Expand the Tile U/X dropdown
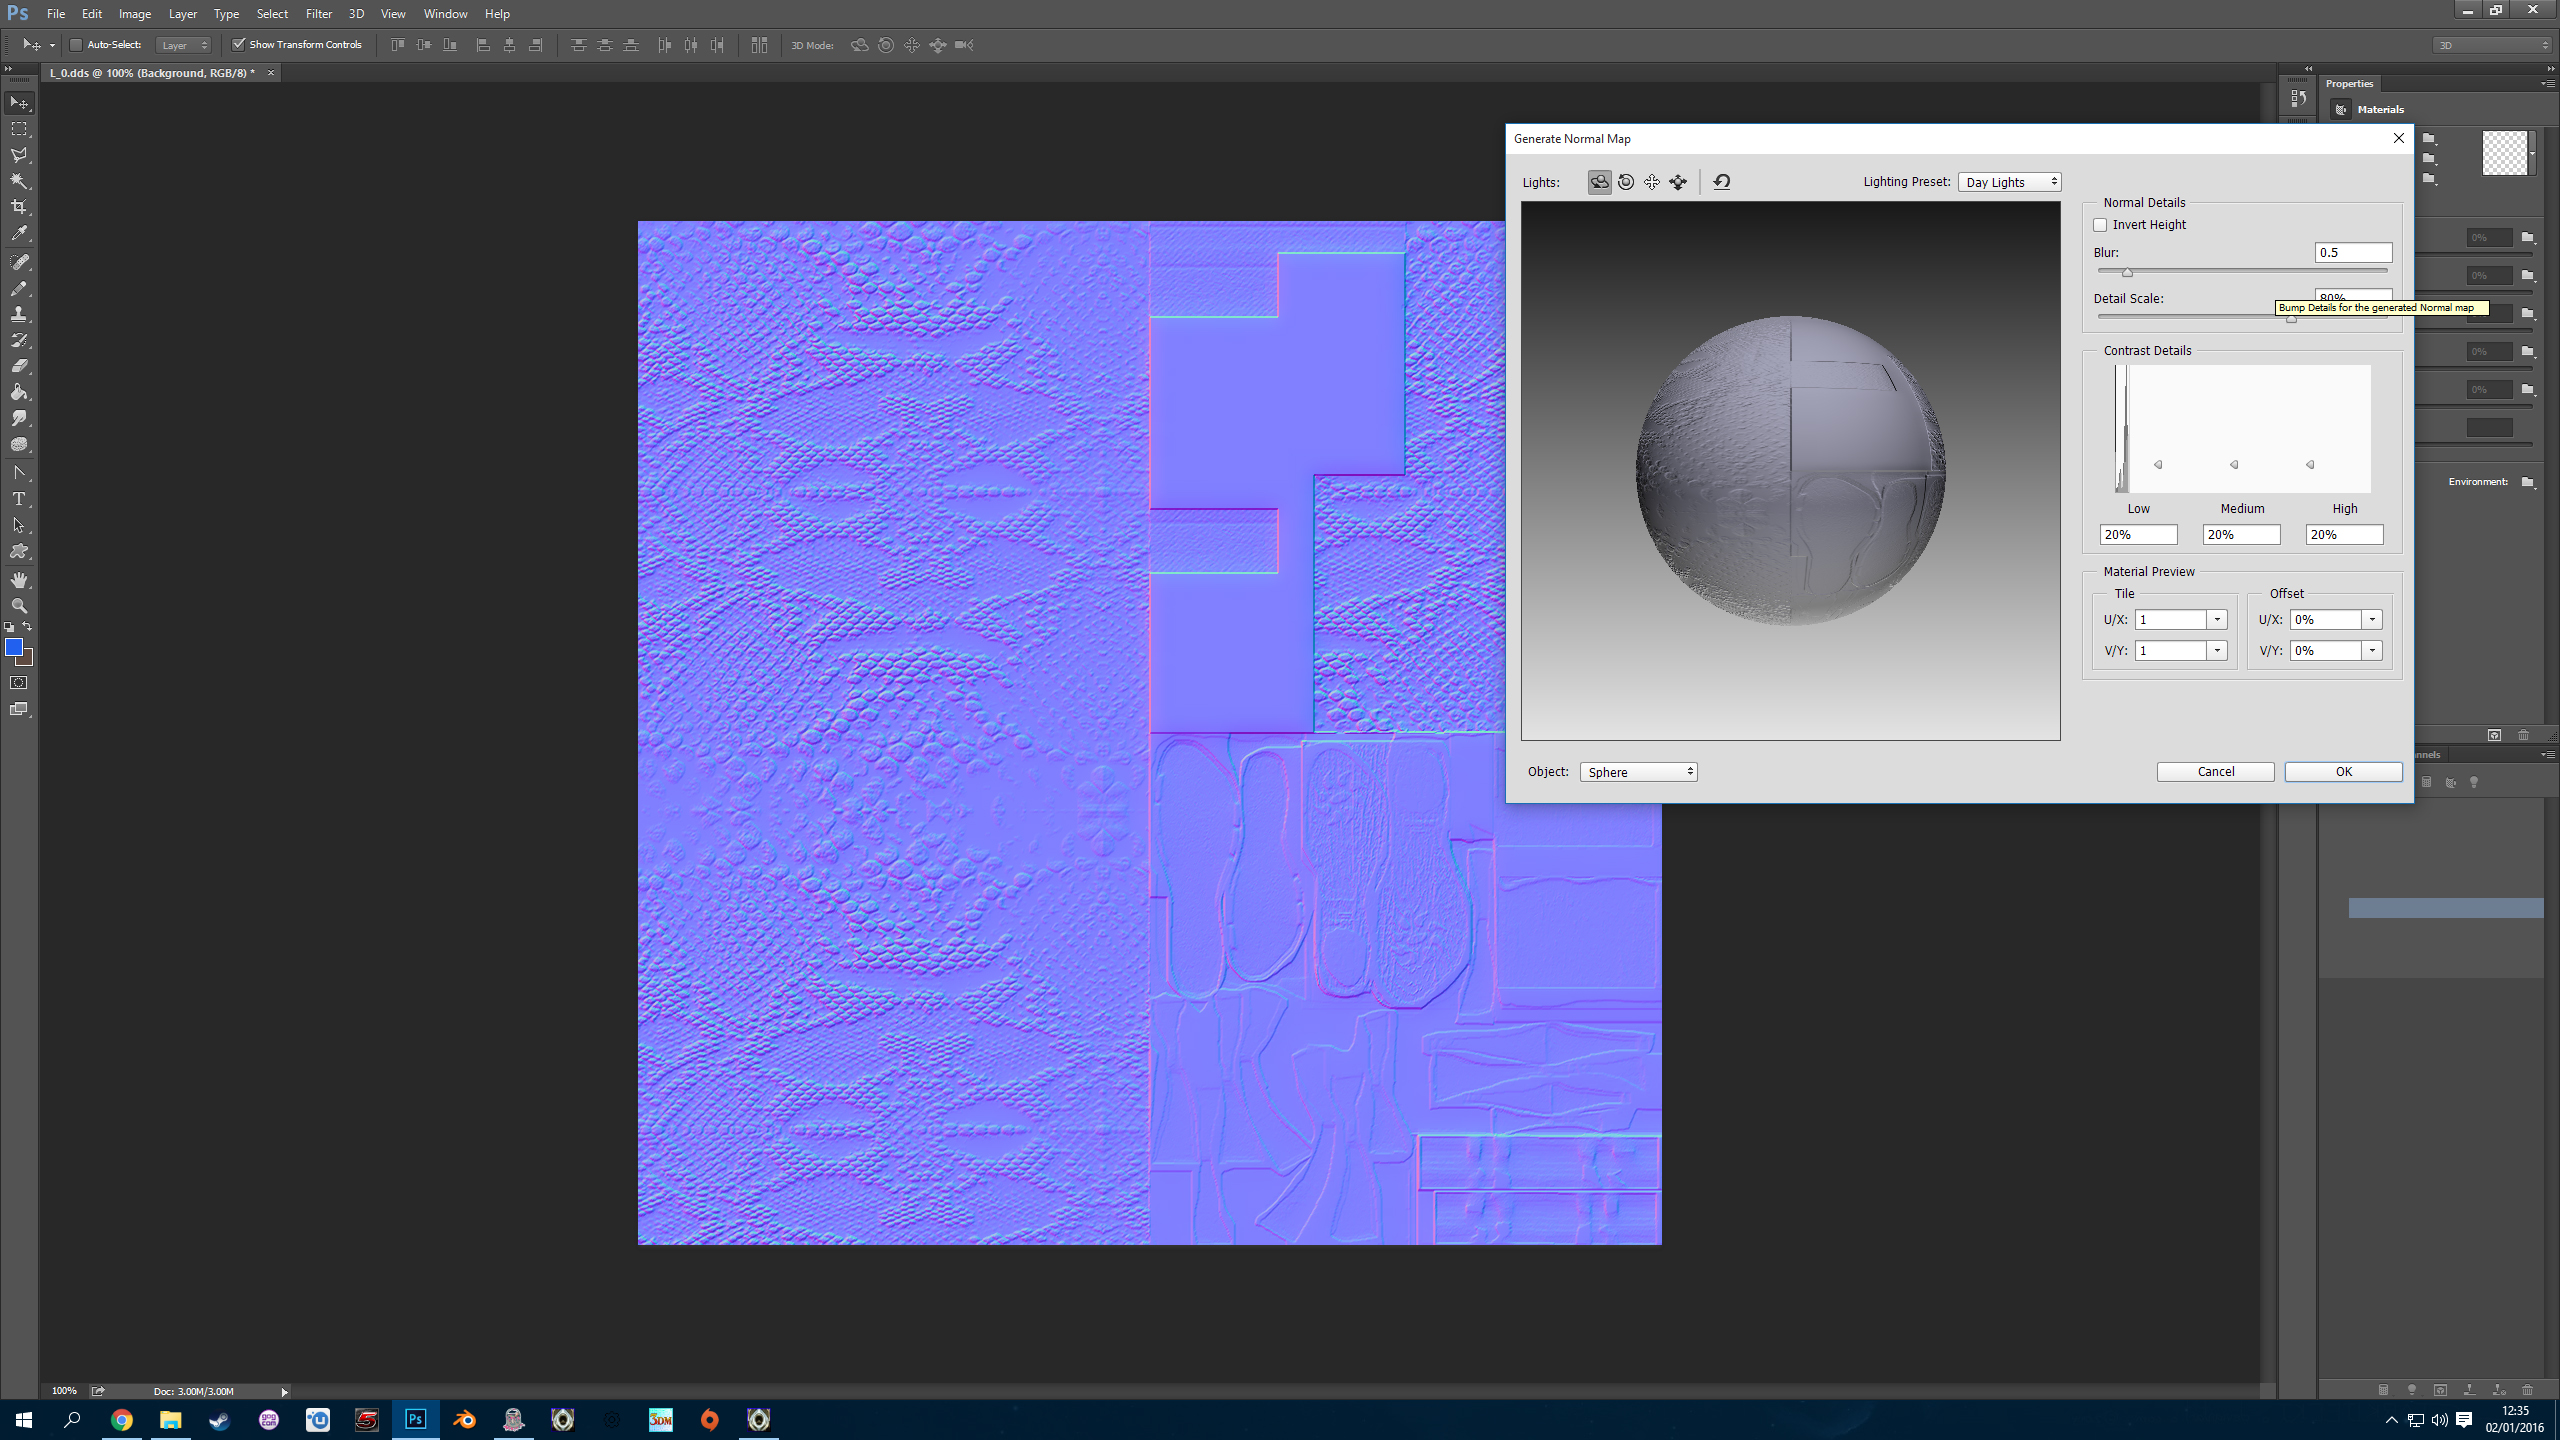This screenshot has height=1440, width=2560. pos(2217,620)
